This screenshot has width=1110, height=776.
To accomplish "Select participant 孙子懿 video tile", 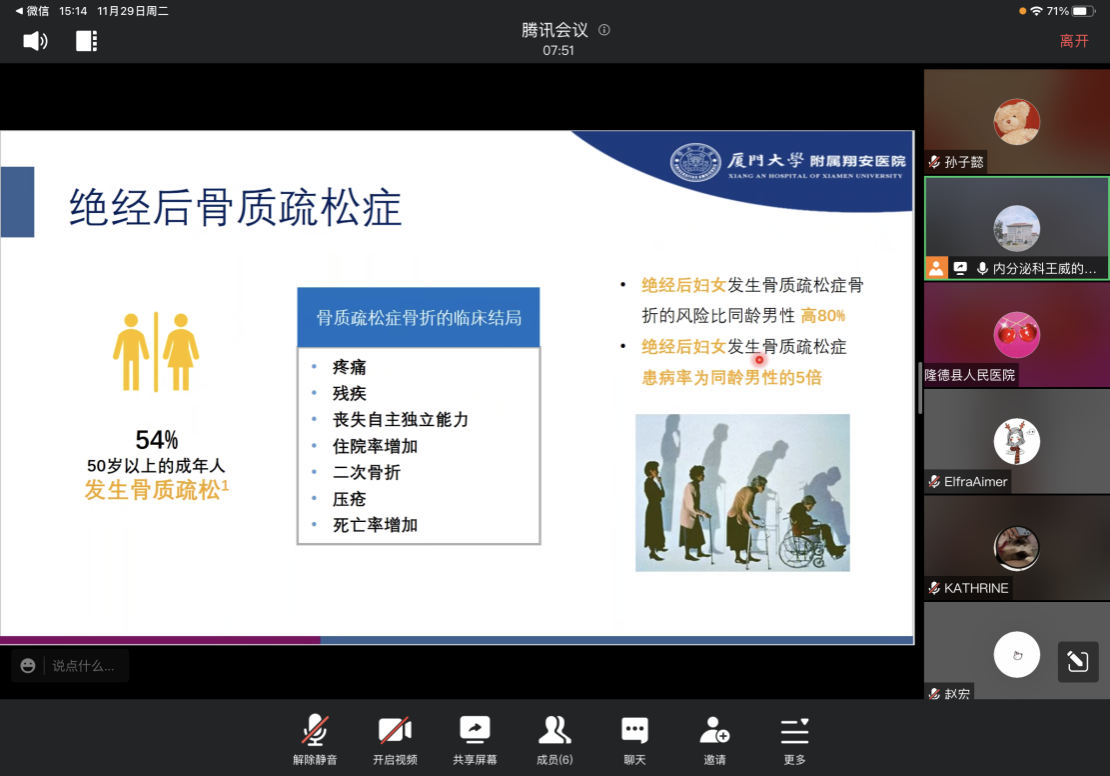I will pyautogui.click(x=1016, y=121).
